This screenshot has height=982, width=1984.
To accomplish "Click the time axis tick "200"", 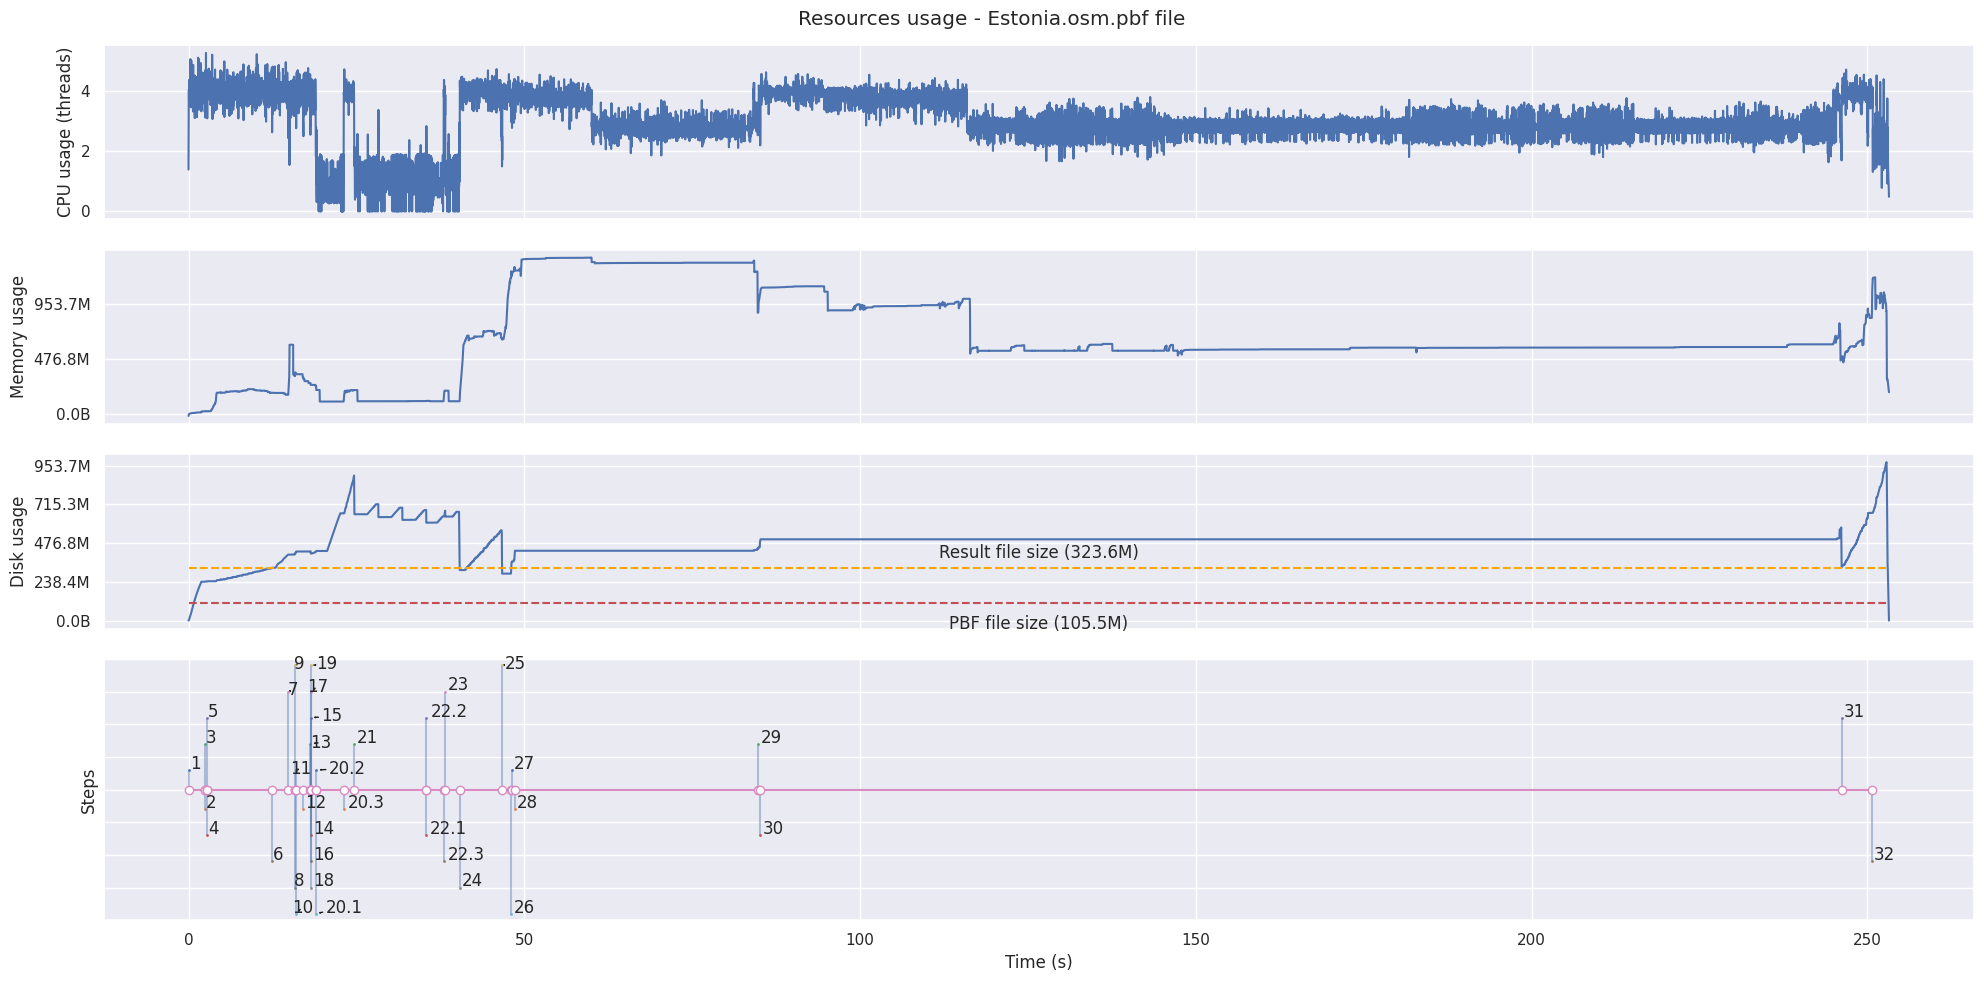I will pyautogui.click(x=1531, y=940).
